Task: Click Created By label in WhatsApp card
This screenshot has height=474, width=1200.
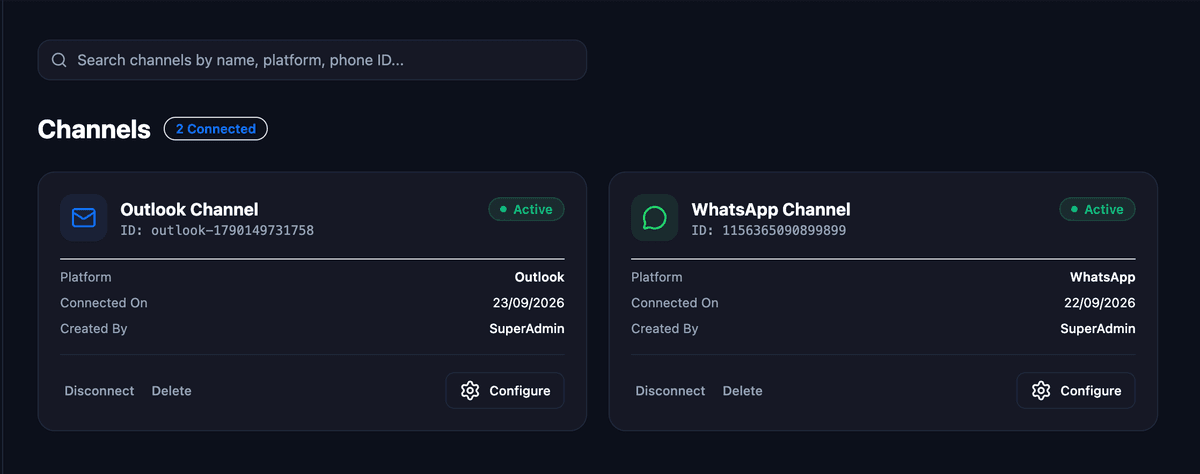Action: click(665, 329)
